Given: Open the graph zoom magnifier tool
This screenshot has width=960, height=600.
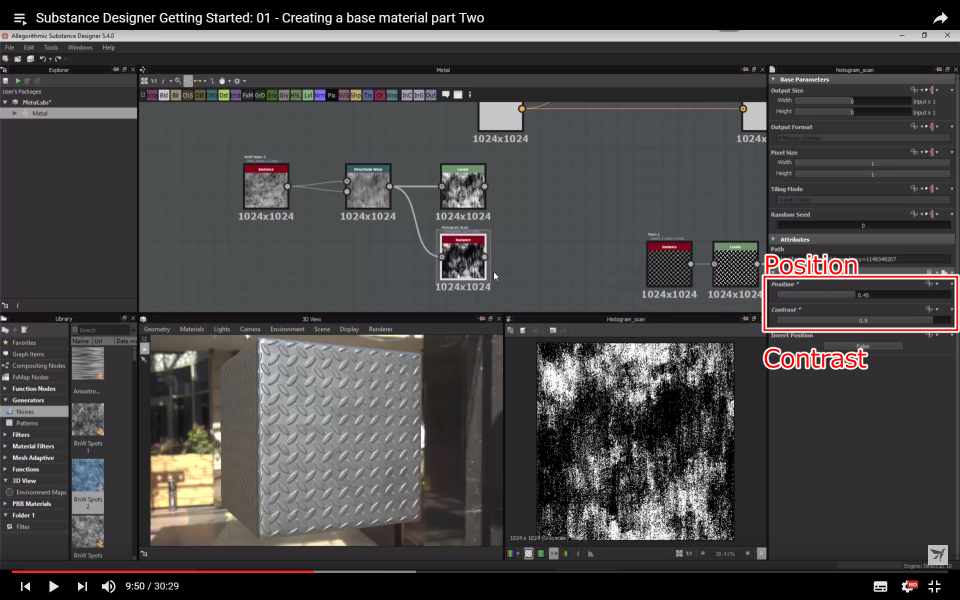Looking at the screenshot, I should point(178,81).
